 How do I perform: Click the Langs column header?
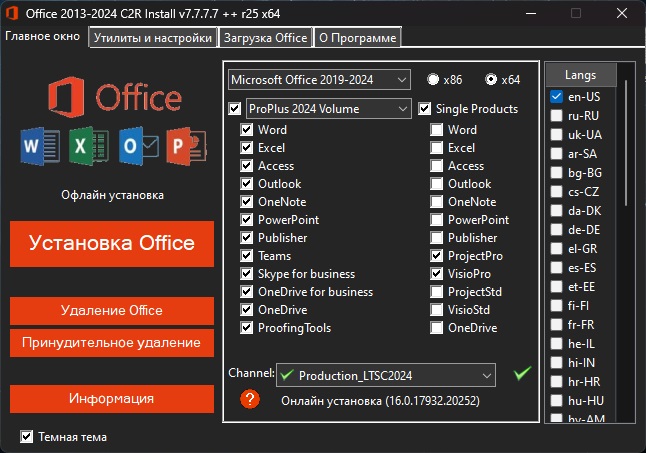coord(581,75)
